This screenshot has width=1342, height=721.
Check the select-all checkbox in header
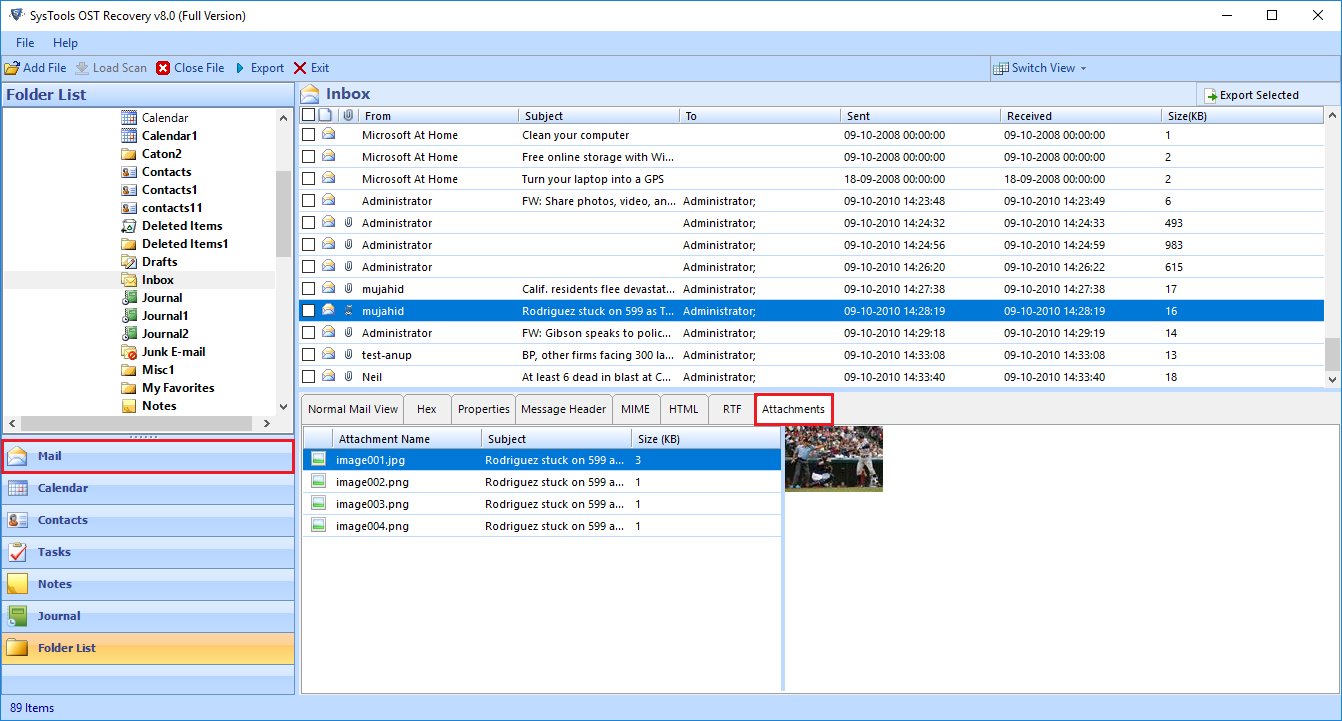click(x=308, y=116)
